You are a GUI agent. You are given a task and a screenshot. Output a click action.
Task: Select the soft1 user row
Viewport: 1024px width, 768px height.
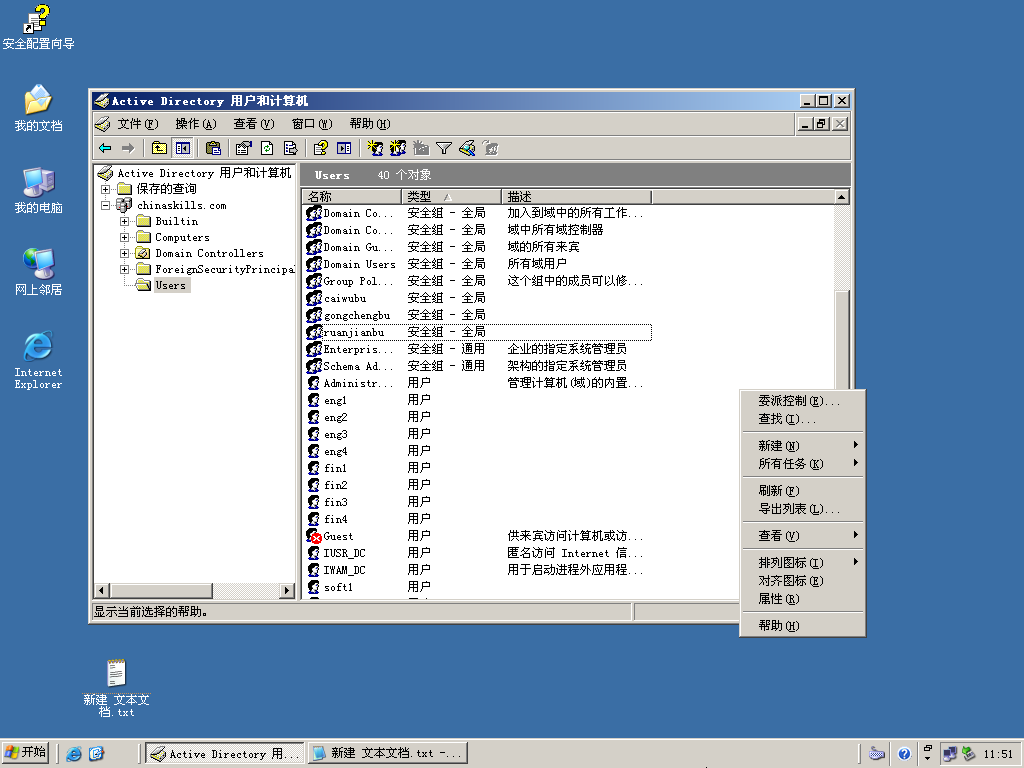[477, 587]
